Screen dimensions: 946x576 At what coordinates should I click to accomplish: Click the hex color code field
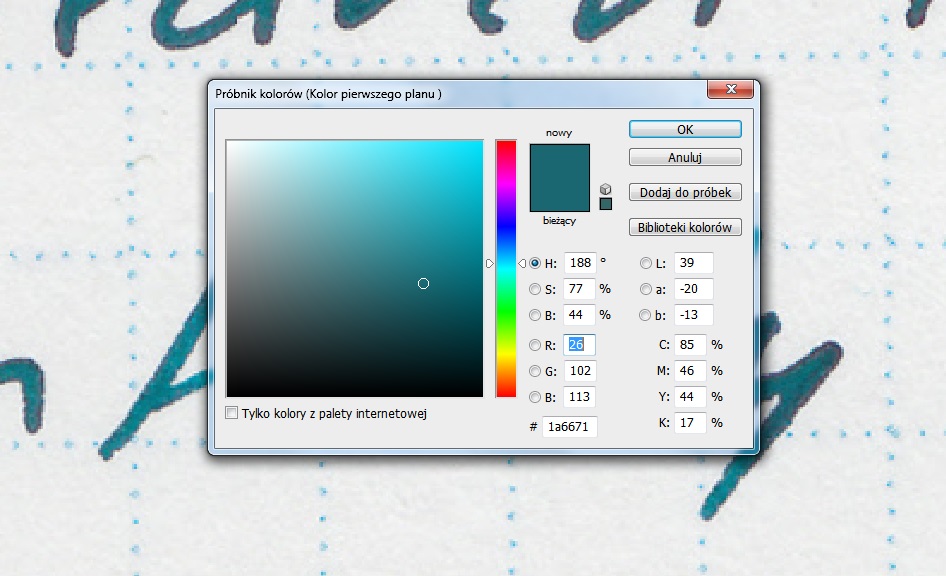click(569, 427)
